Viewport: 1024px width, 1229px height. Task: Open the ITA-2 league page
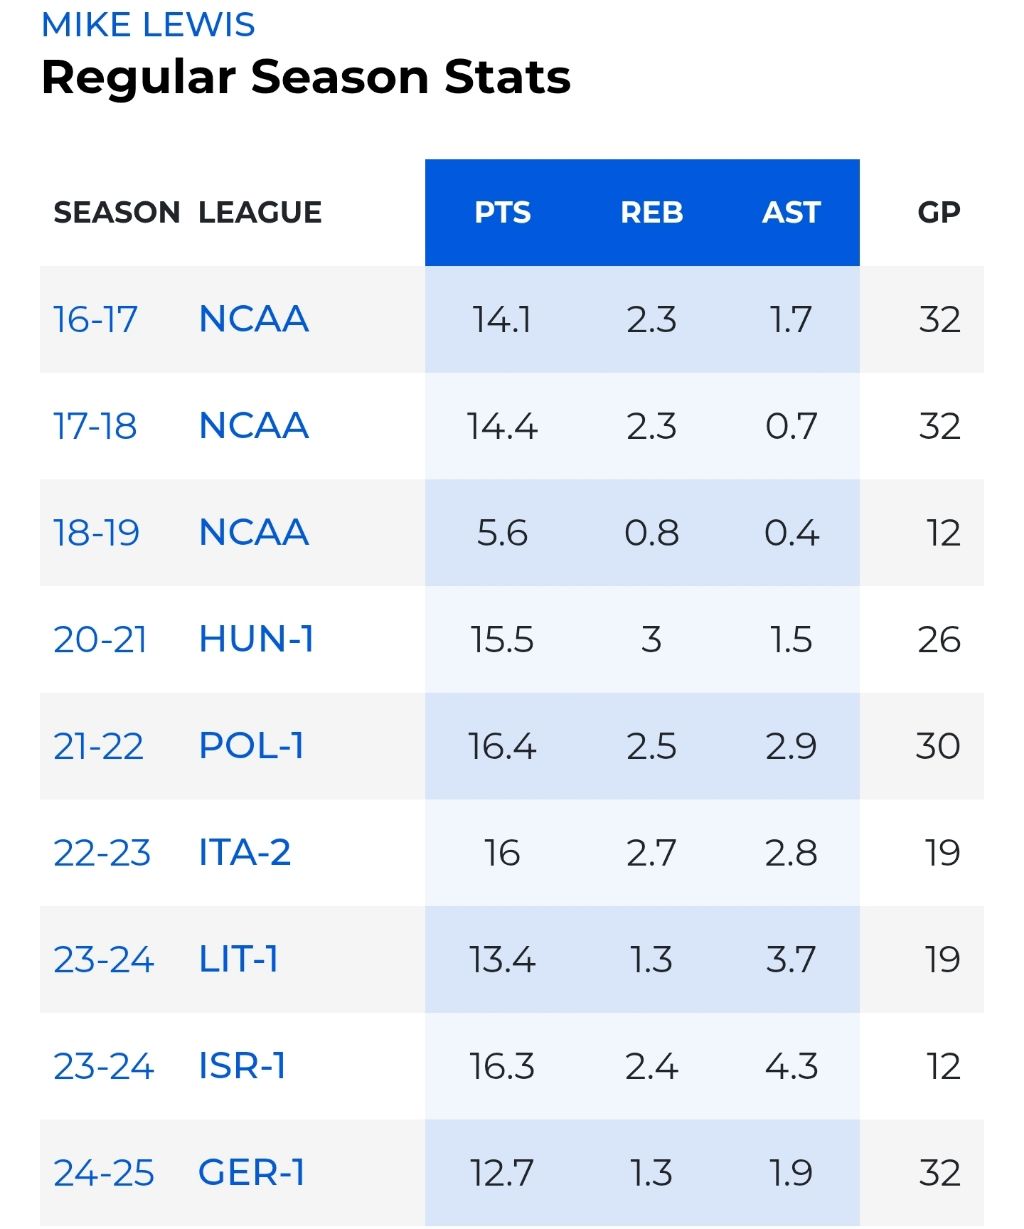(x=245, y=853)
